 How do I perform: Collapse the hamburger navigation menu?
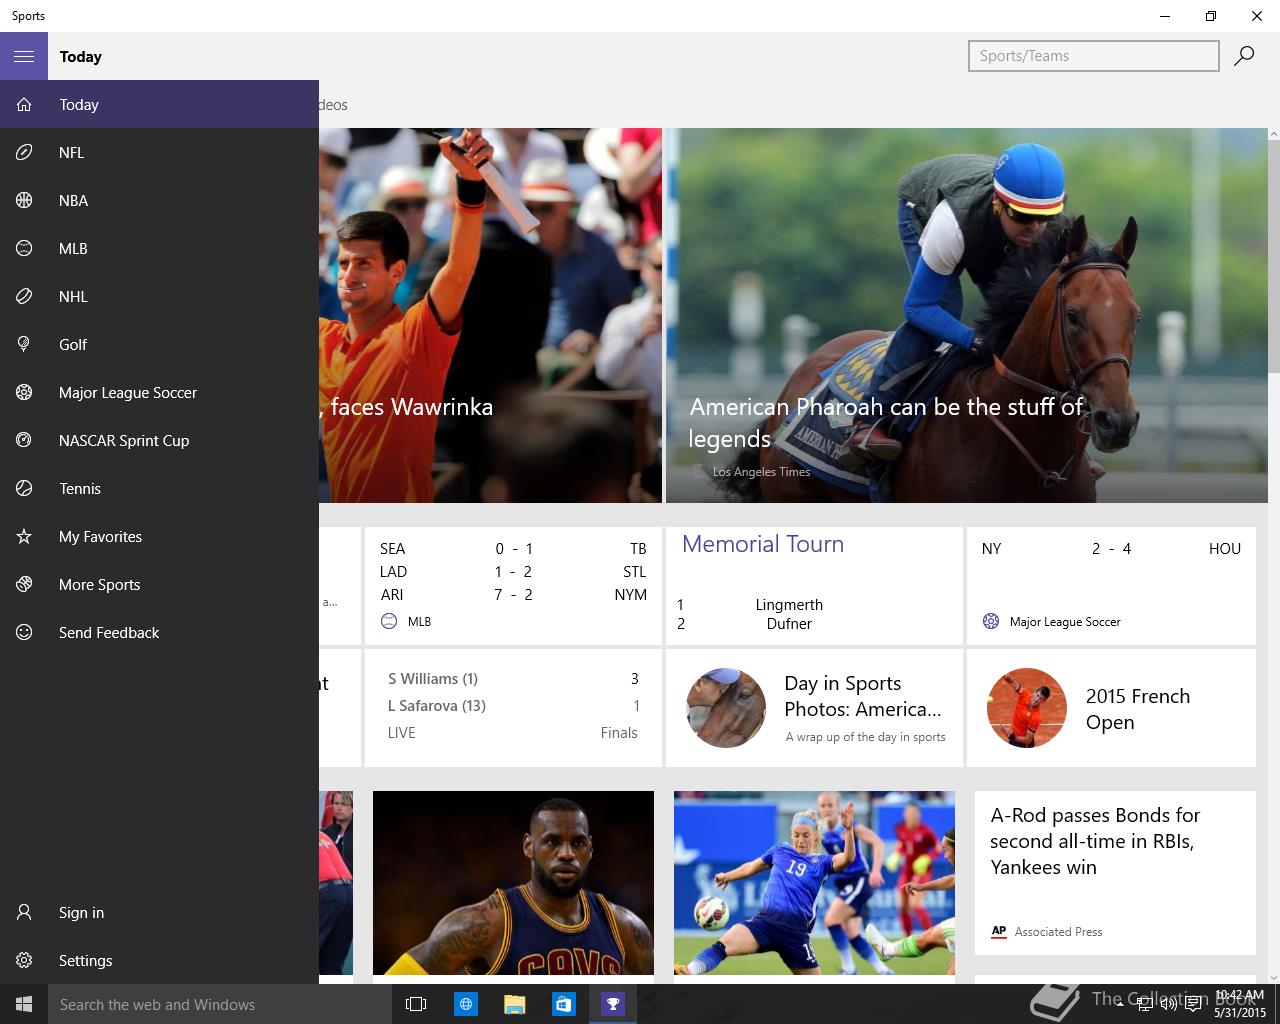coord(24,56)
